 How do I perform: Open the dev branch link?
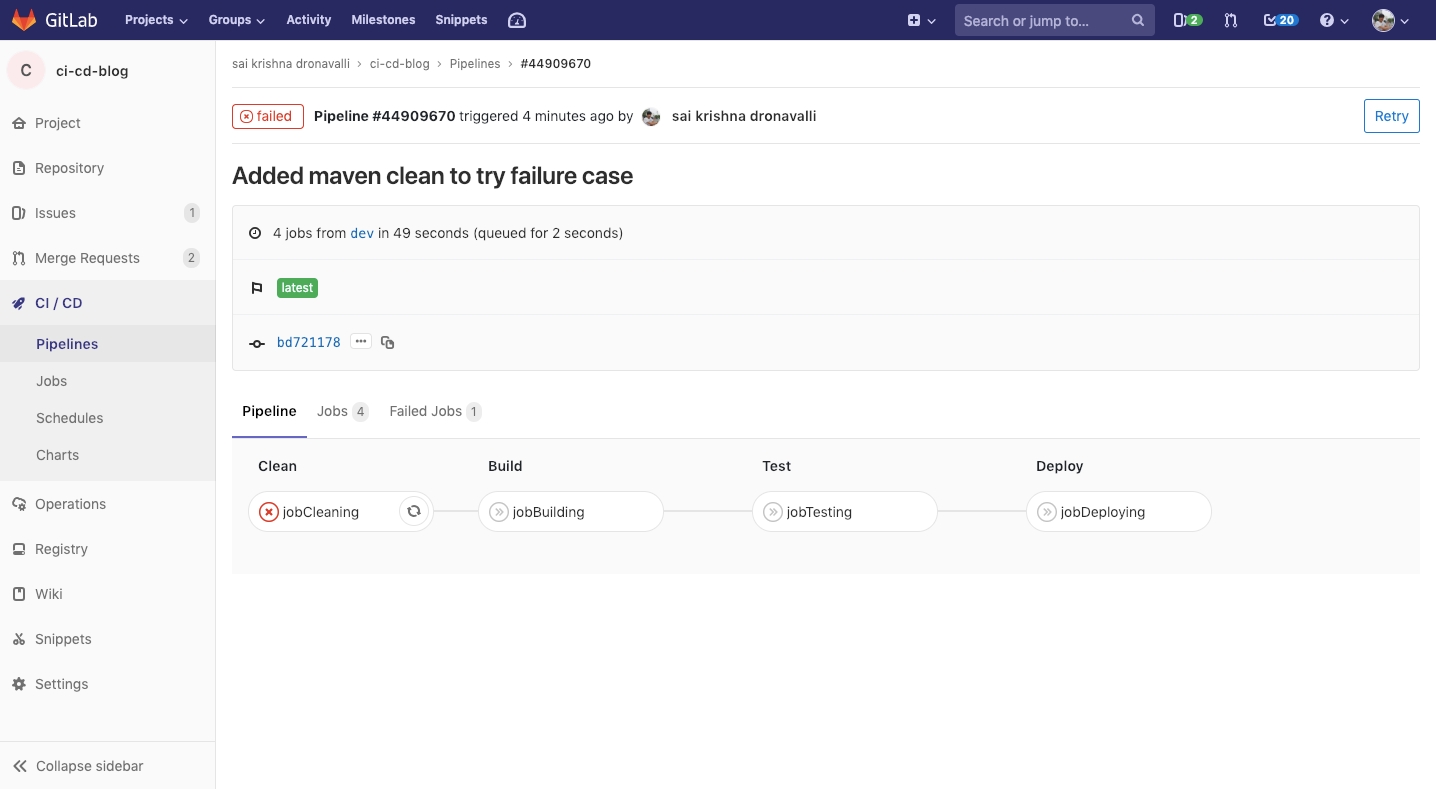[362, 233]
